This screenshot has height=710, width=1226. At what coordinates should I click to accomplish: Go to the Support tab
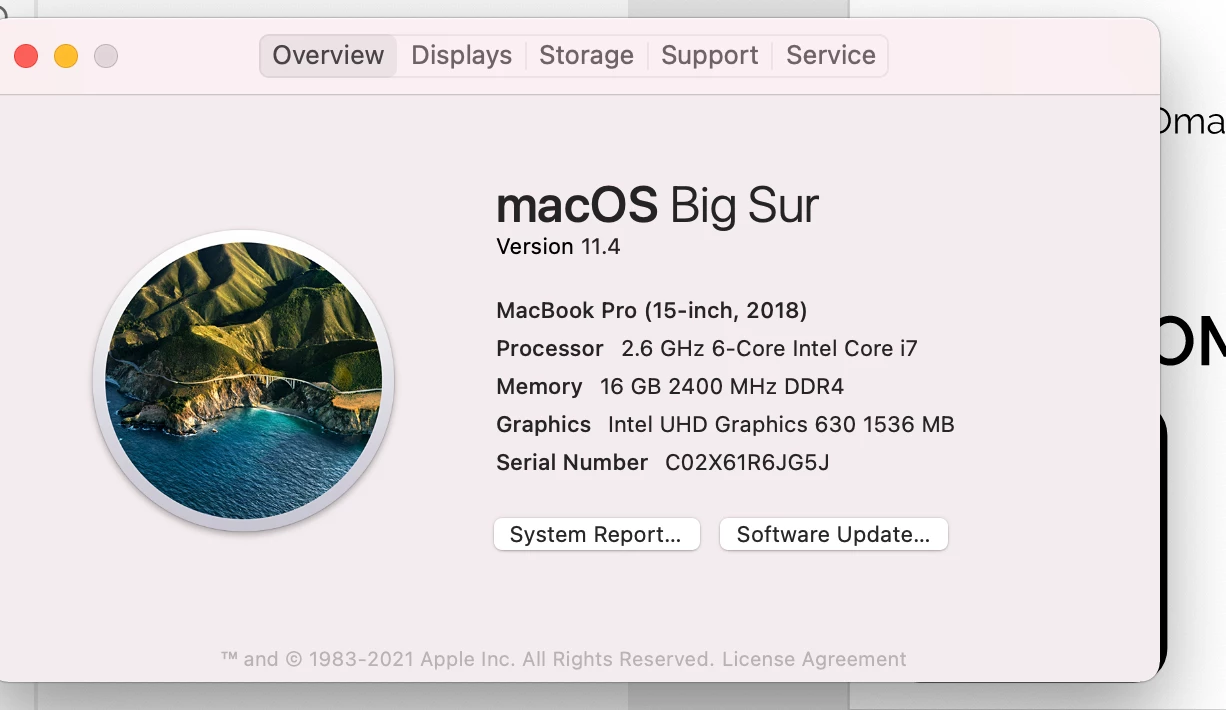pyautogui.click(x=709, y=55)
